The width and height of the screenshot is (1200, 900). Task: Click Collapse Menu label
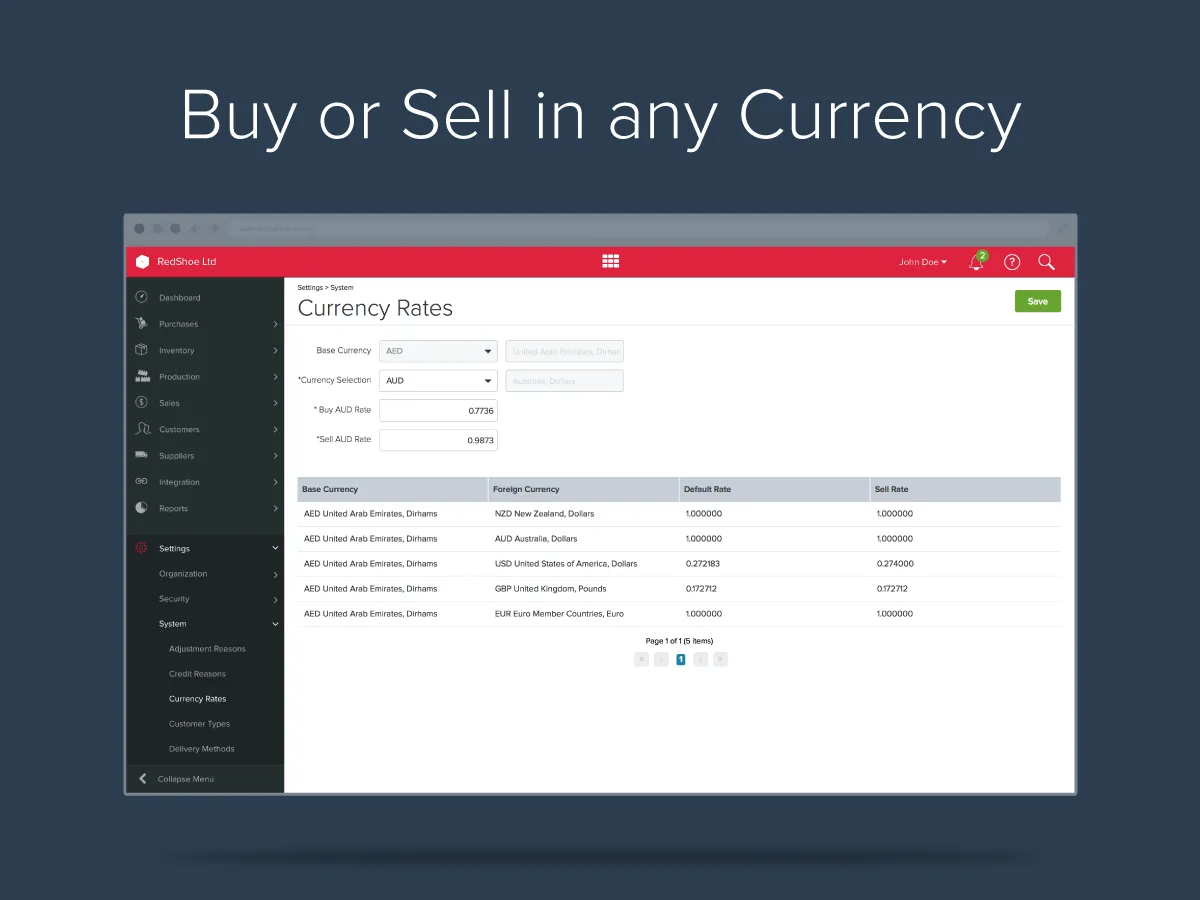186,779
